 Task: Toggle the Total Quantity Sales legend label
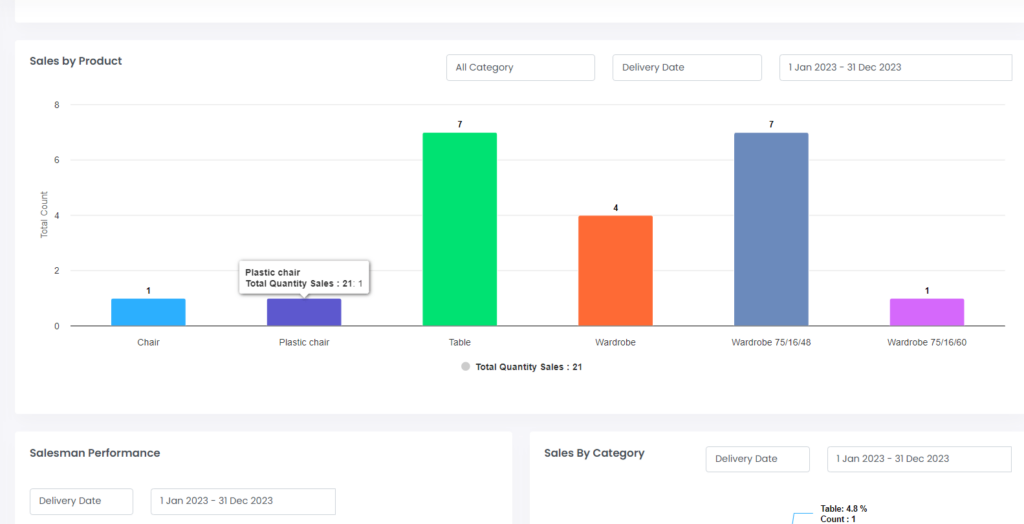coord(529,367)
